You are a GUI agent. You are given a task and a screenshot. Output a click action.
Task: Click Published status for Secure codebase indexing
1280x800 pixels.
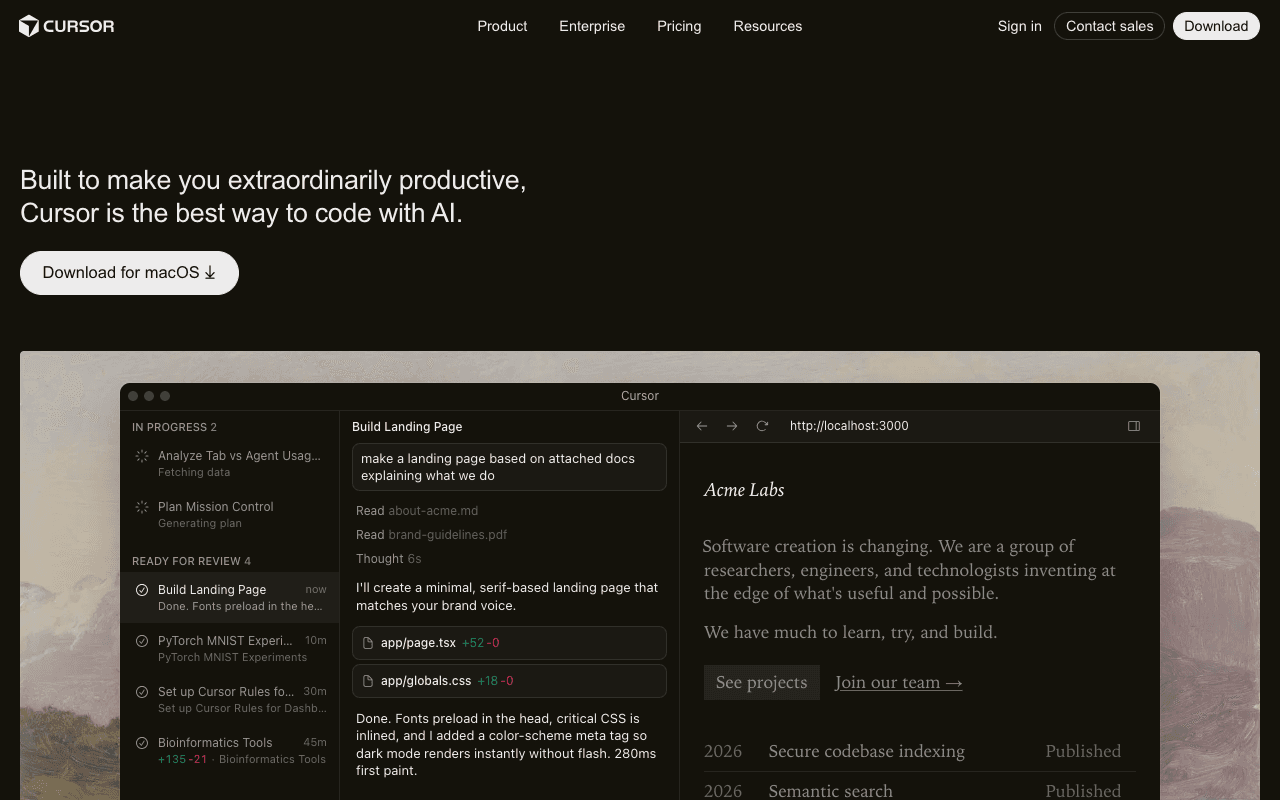(1083, 751)
